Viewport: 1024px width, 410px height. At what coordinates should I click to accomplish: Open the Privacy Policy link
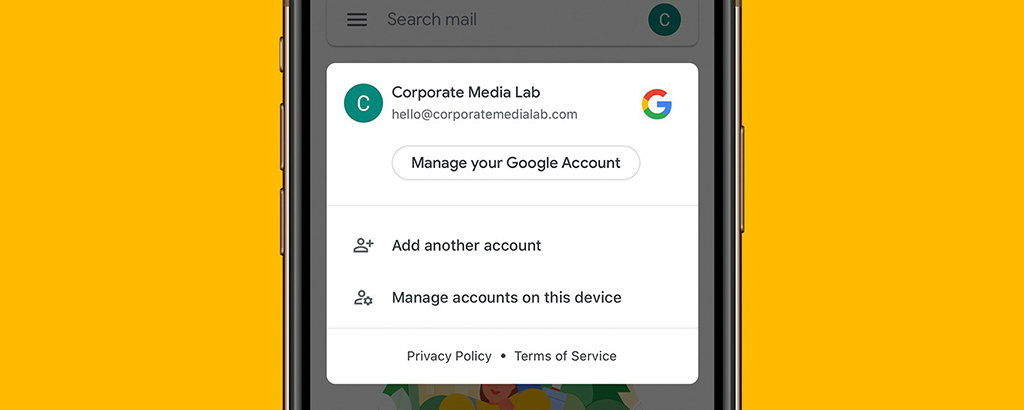(x=449, y=356)
